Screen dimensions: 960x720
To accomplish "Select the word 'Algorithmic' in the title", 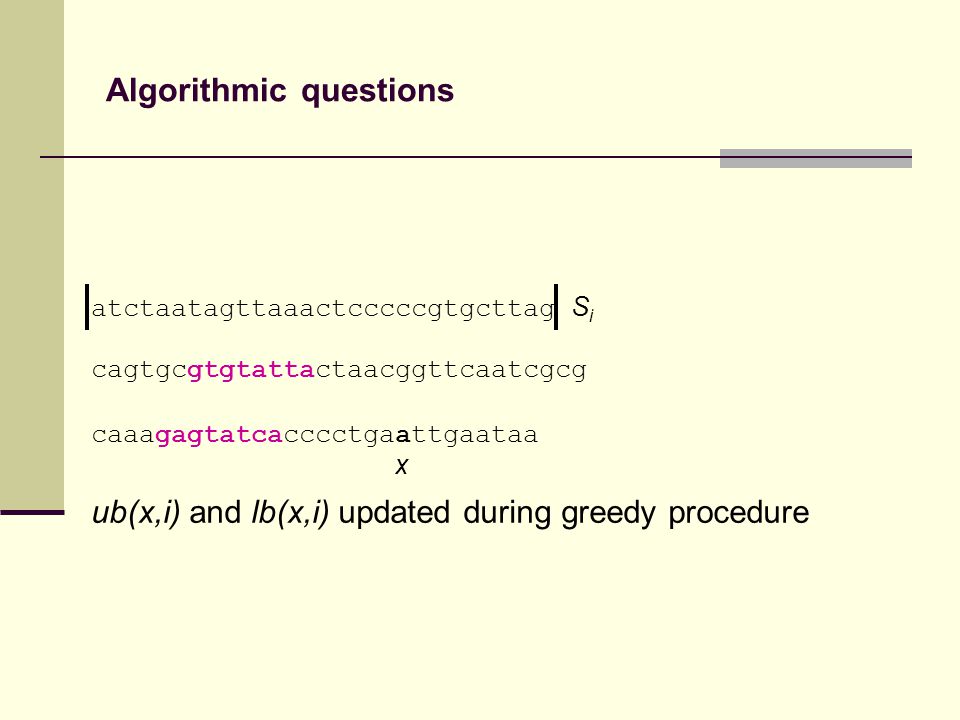I will 196,91.
